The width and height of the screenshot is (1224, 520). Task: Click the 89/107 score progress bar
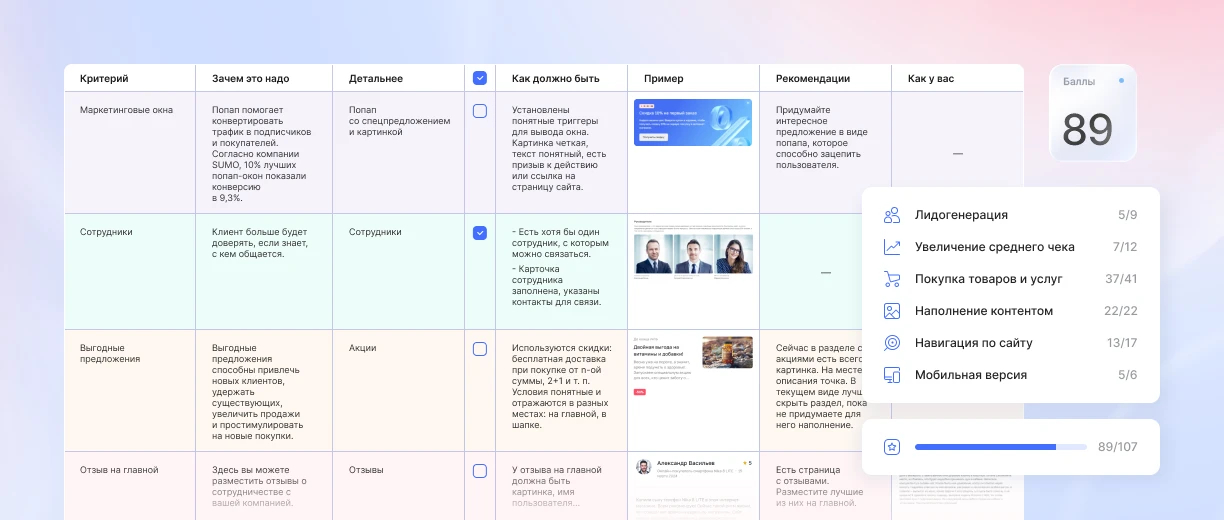1001,447
